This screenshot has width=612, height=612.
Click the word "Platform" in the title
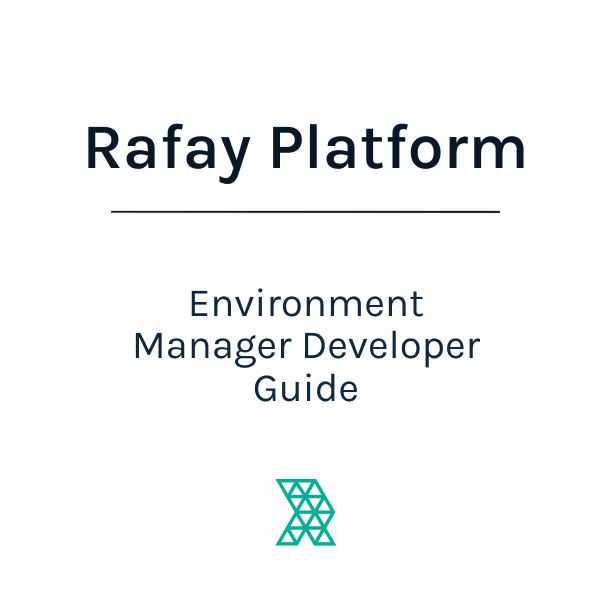(399, 148)
